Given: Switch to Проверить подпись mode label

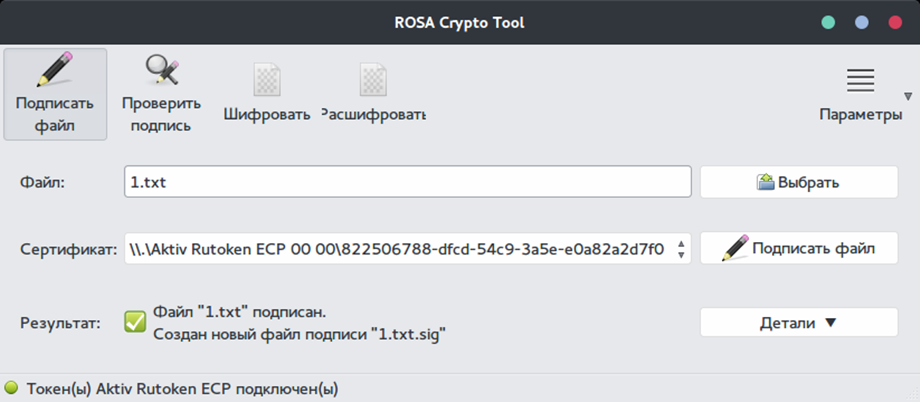Looking at the screenshot, I should point(161,114).
